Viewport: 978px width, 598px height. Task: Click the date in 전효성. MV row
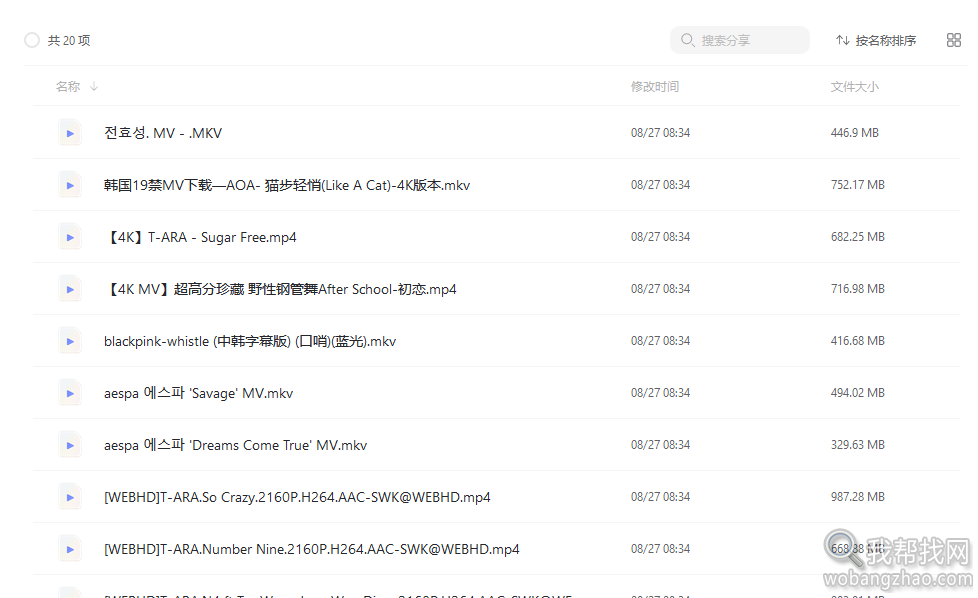(x=661, y=133)
